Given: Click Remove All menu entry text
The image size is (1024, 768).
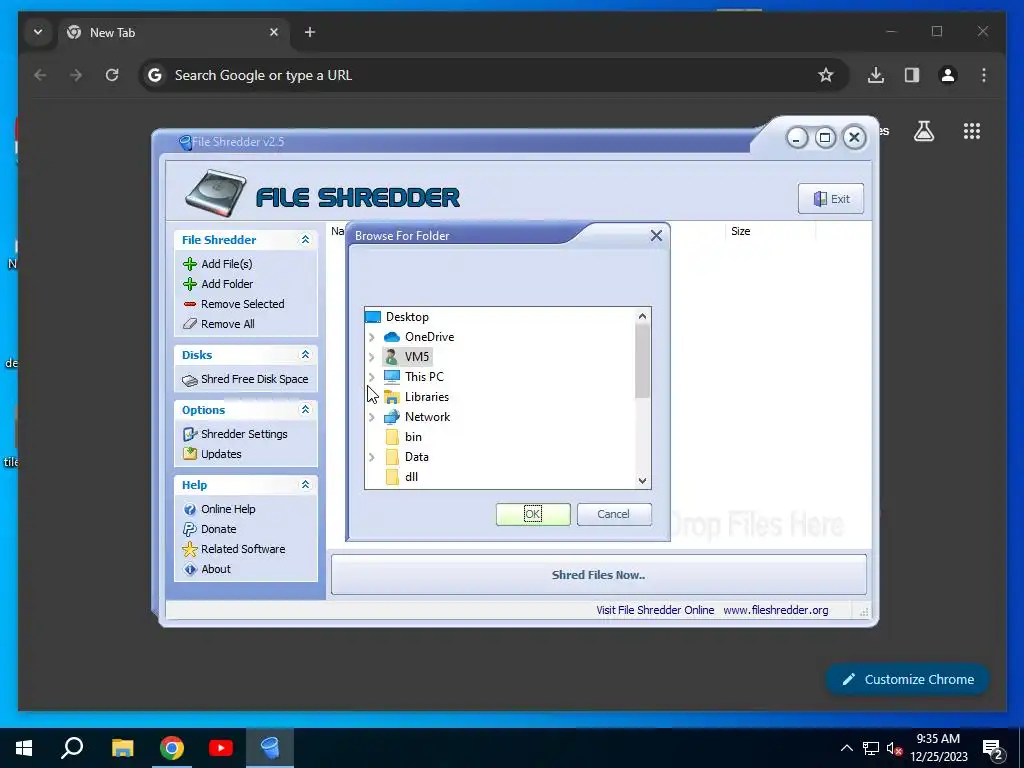Looking at the screenshot, I should [x=227, y=324].
